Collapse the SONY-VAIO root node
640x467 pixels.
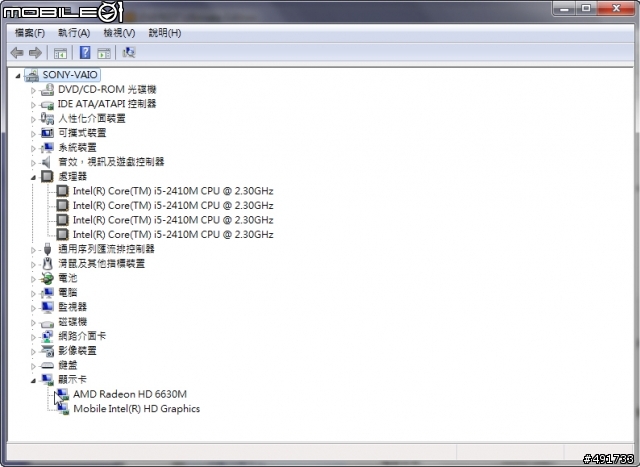tap(18, 76)
